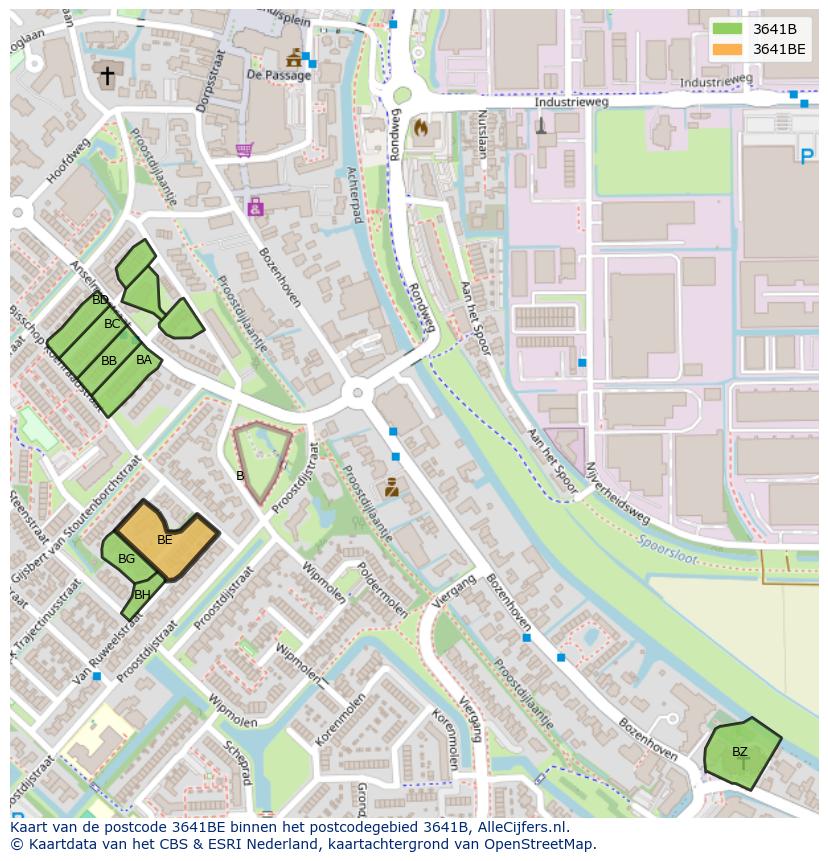828x861 pixels.
Task: Click the brown police officer icon
Action: click(391, 488)
